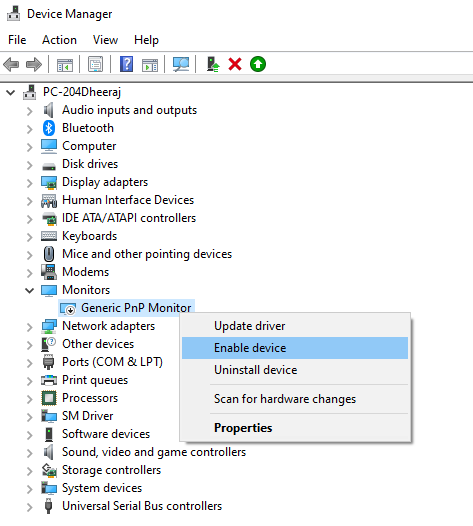The width and height of the screenshot is (473, 526).
Task: Select the Network adapters label
Action: point(108,326)
